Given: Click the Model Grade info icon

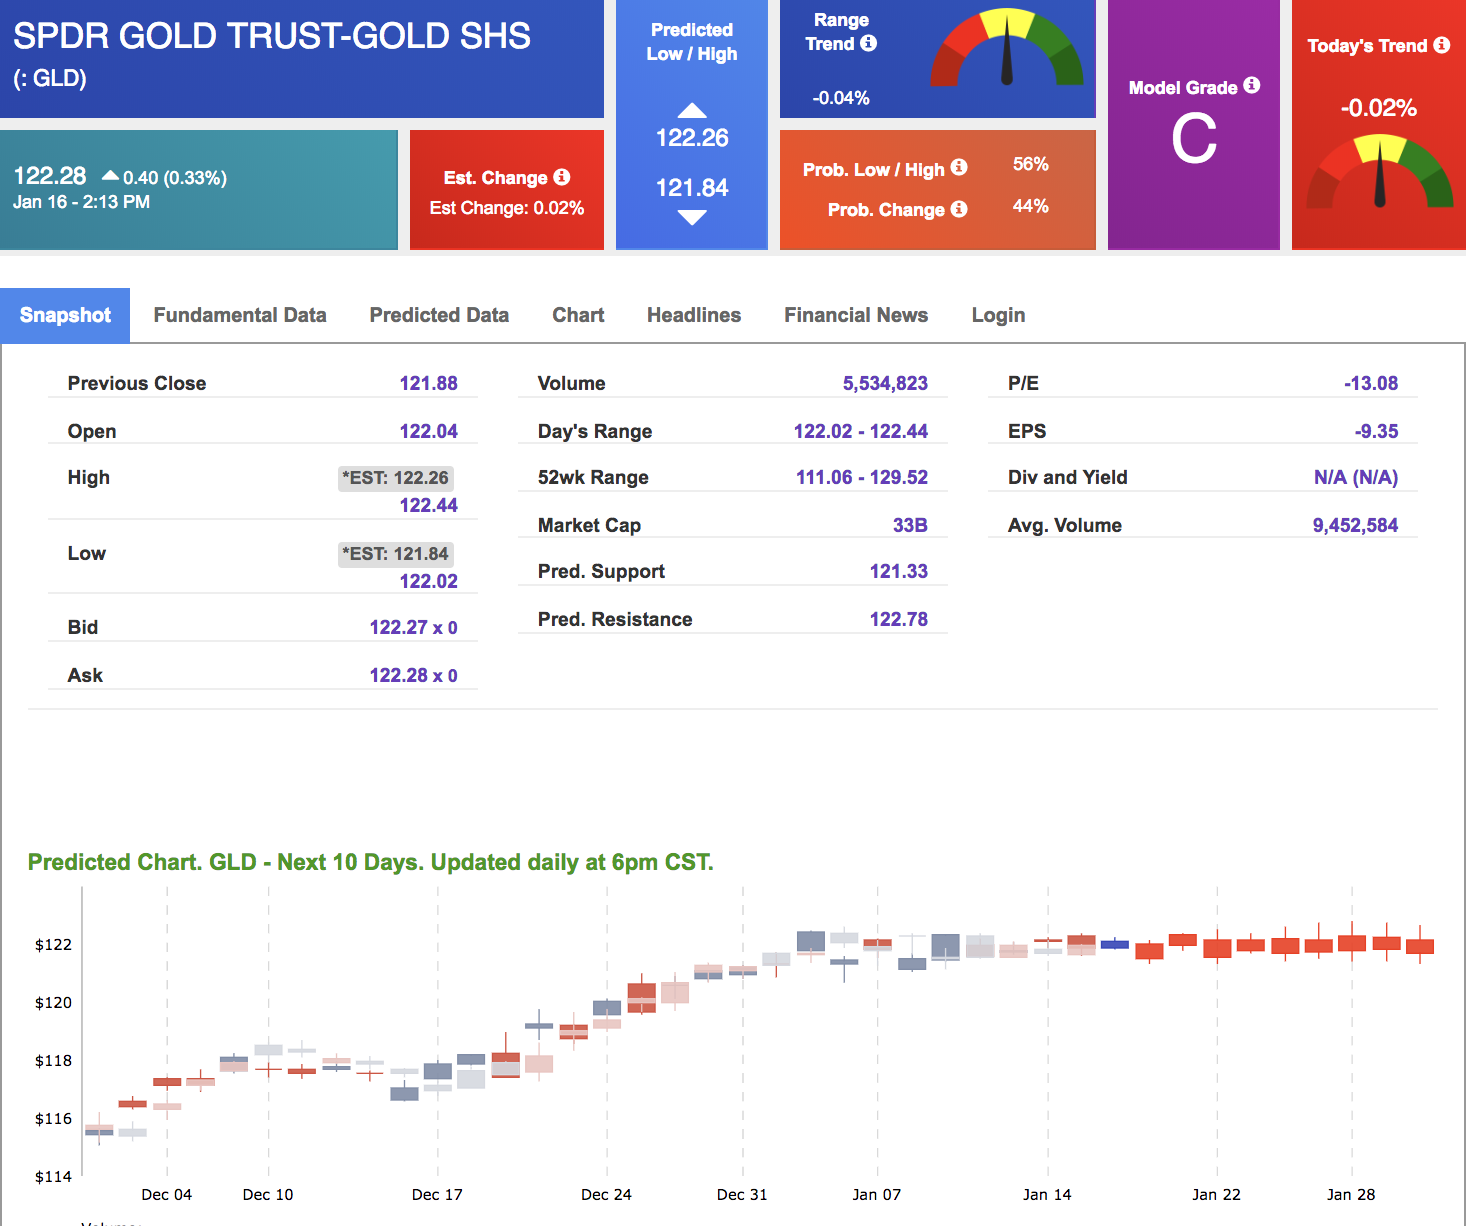Looking at the screenshot, I should click(x=1252, y=86).
